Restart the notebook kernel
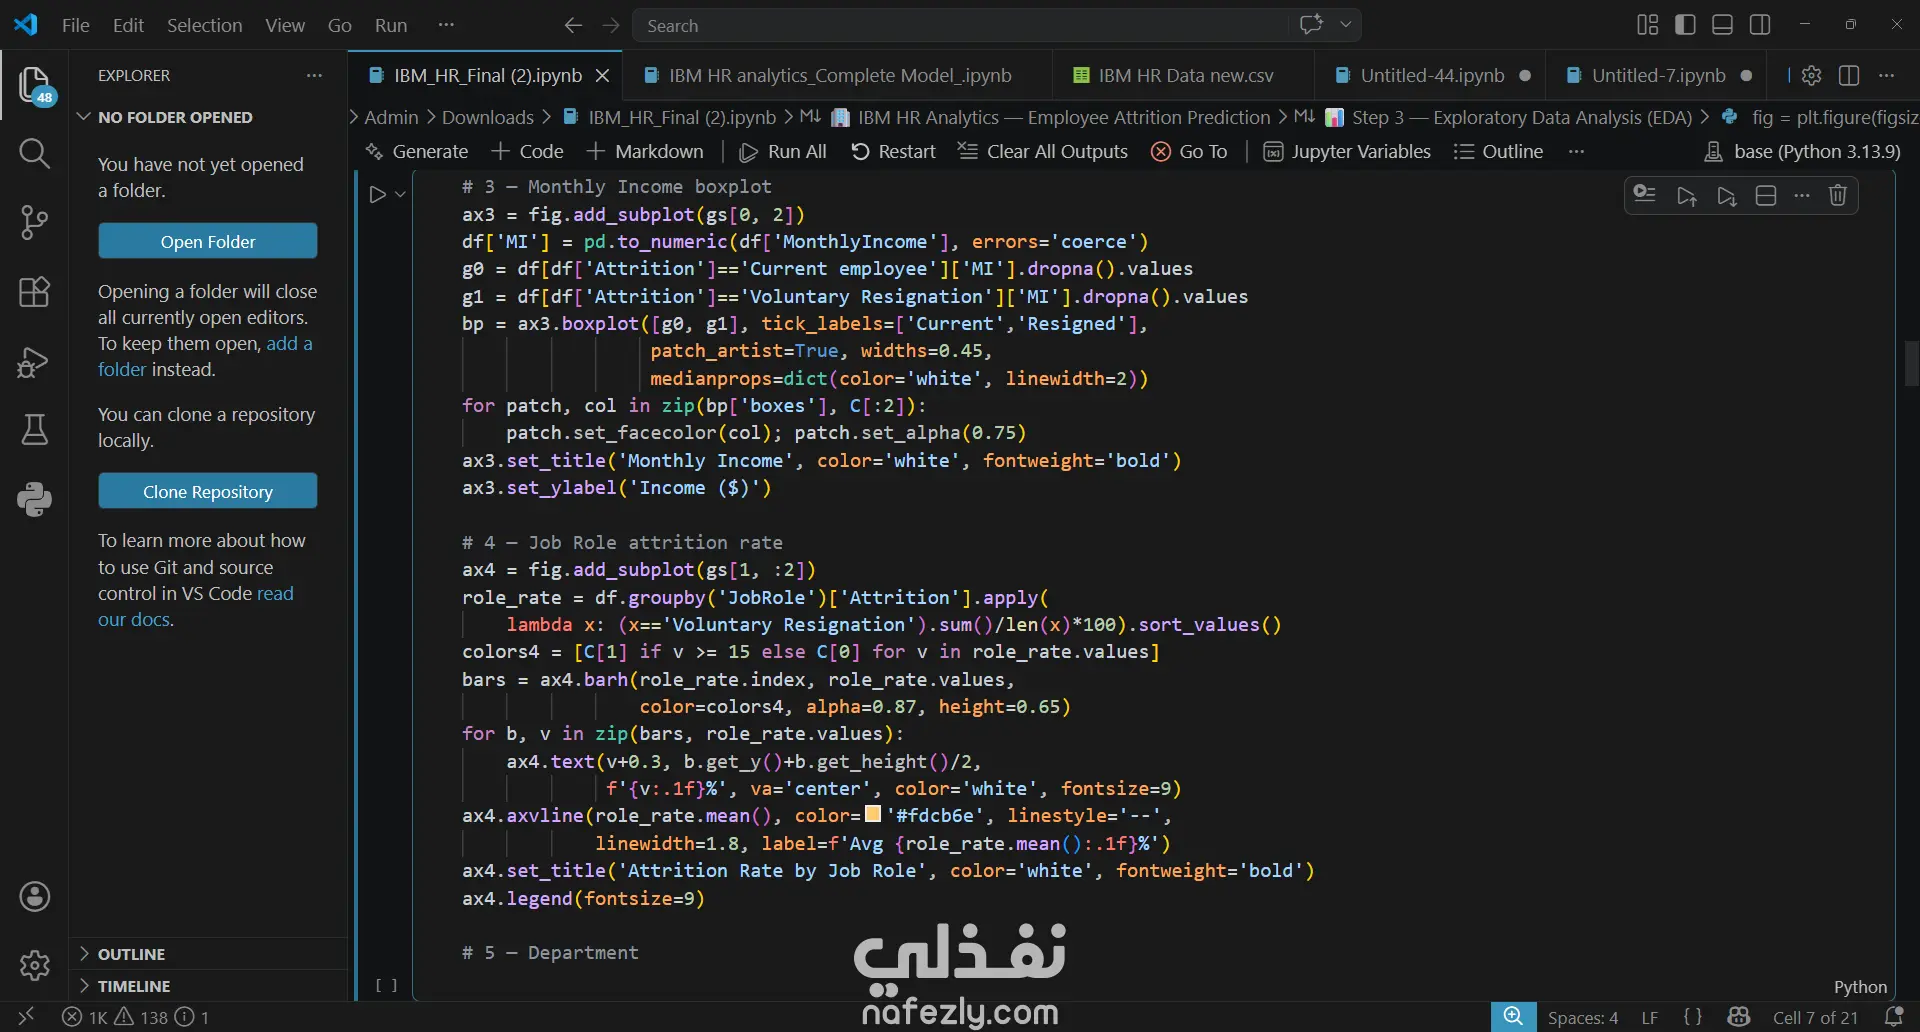Viewport: 1920px width, 1032px height. click(x=893, y=151)
